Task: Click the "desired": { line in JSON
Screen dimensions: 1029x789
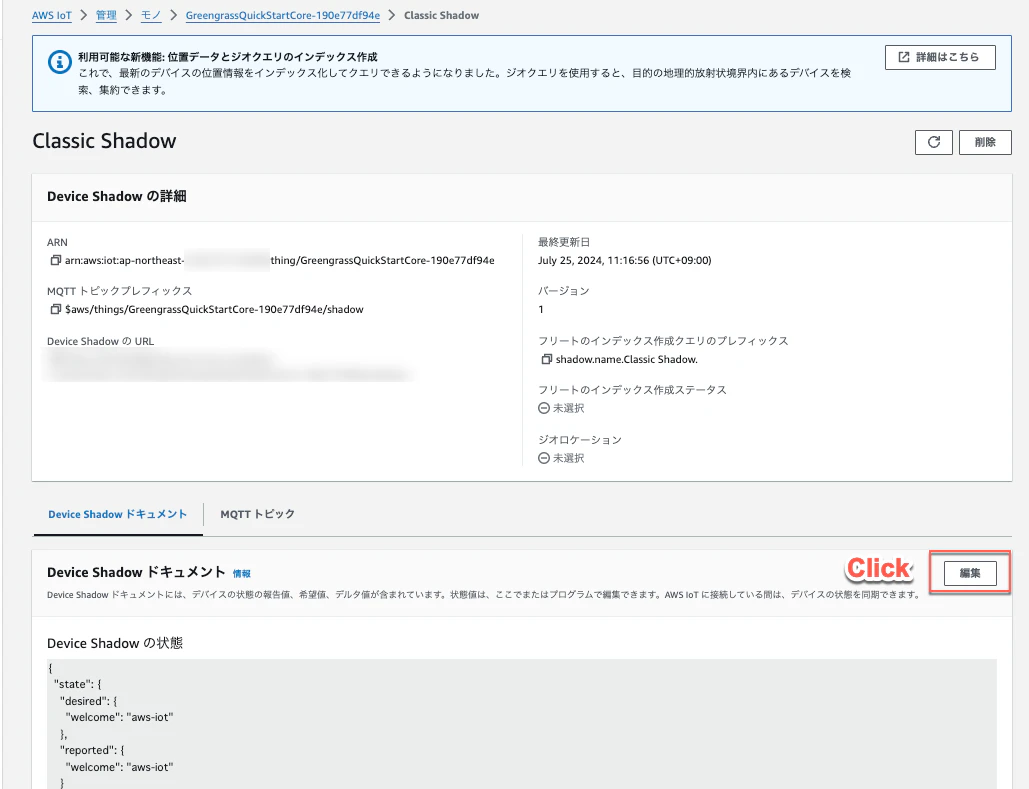Action: point(89,701)
